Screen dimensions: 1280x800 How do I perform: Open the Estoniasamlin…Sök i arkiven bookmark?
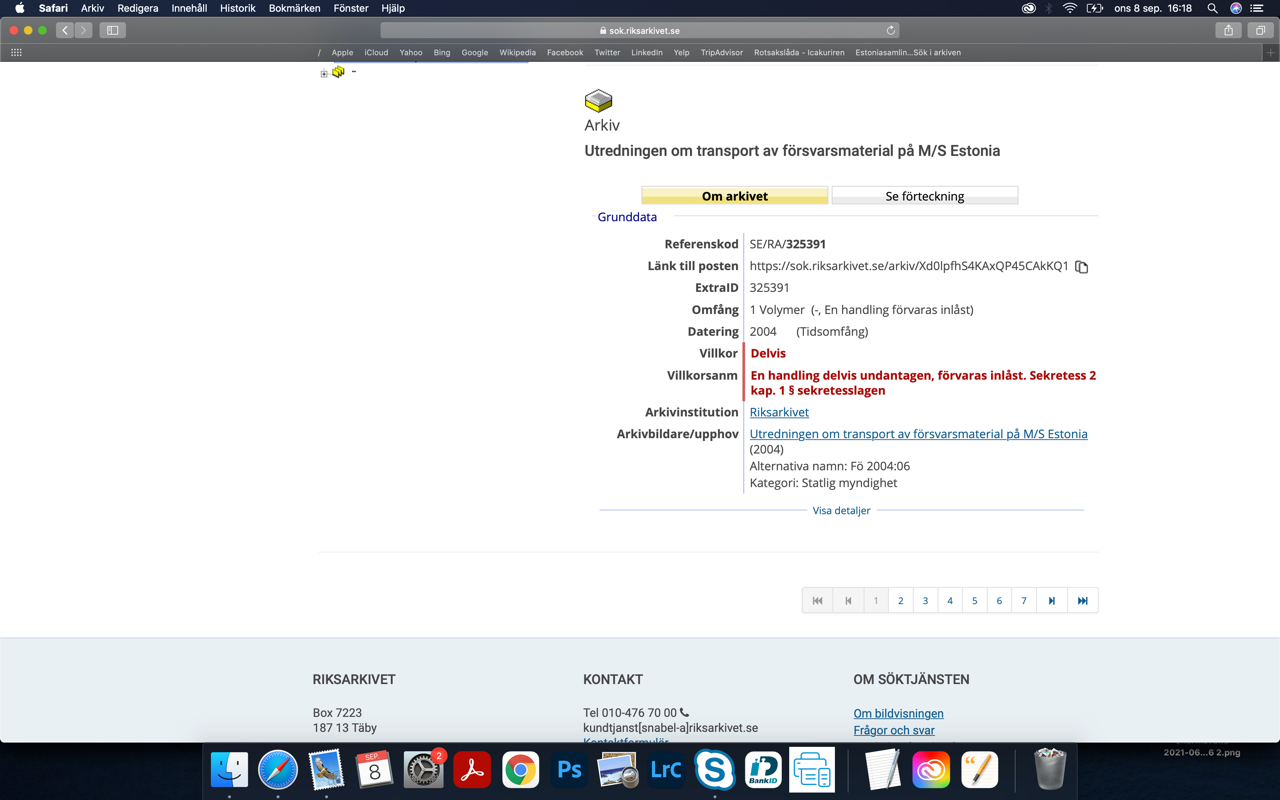[908, 52]
